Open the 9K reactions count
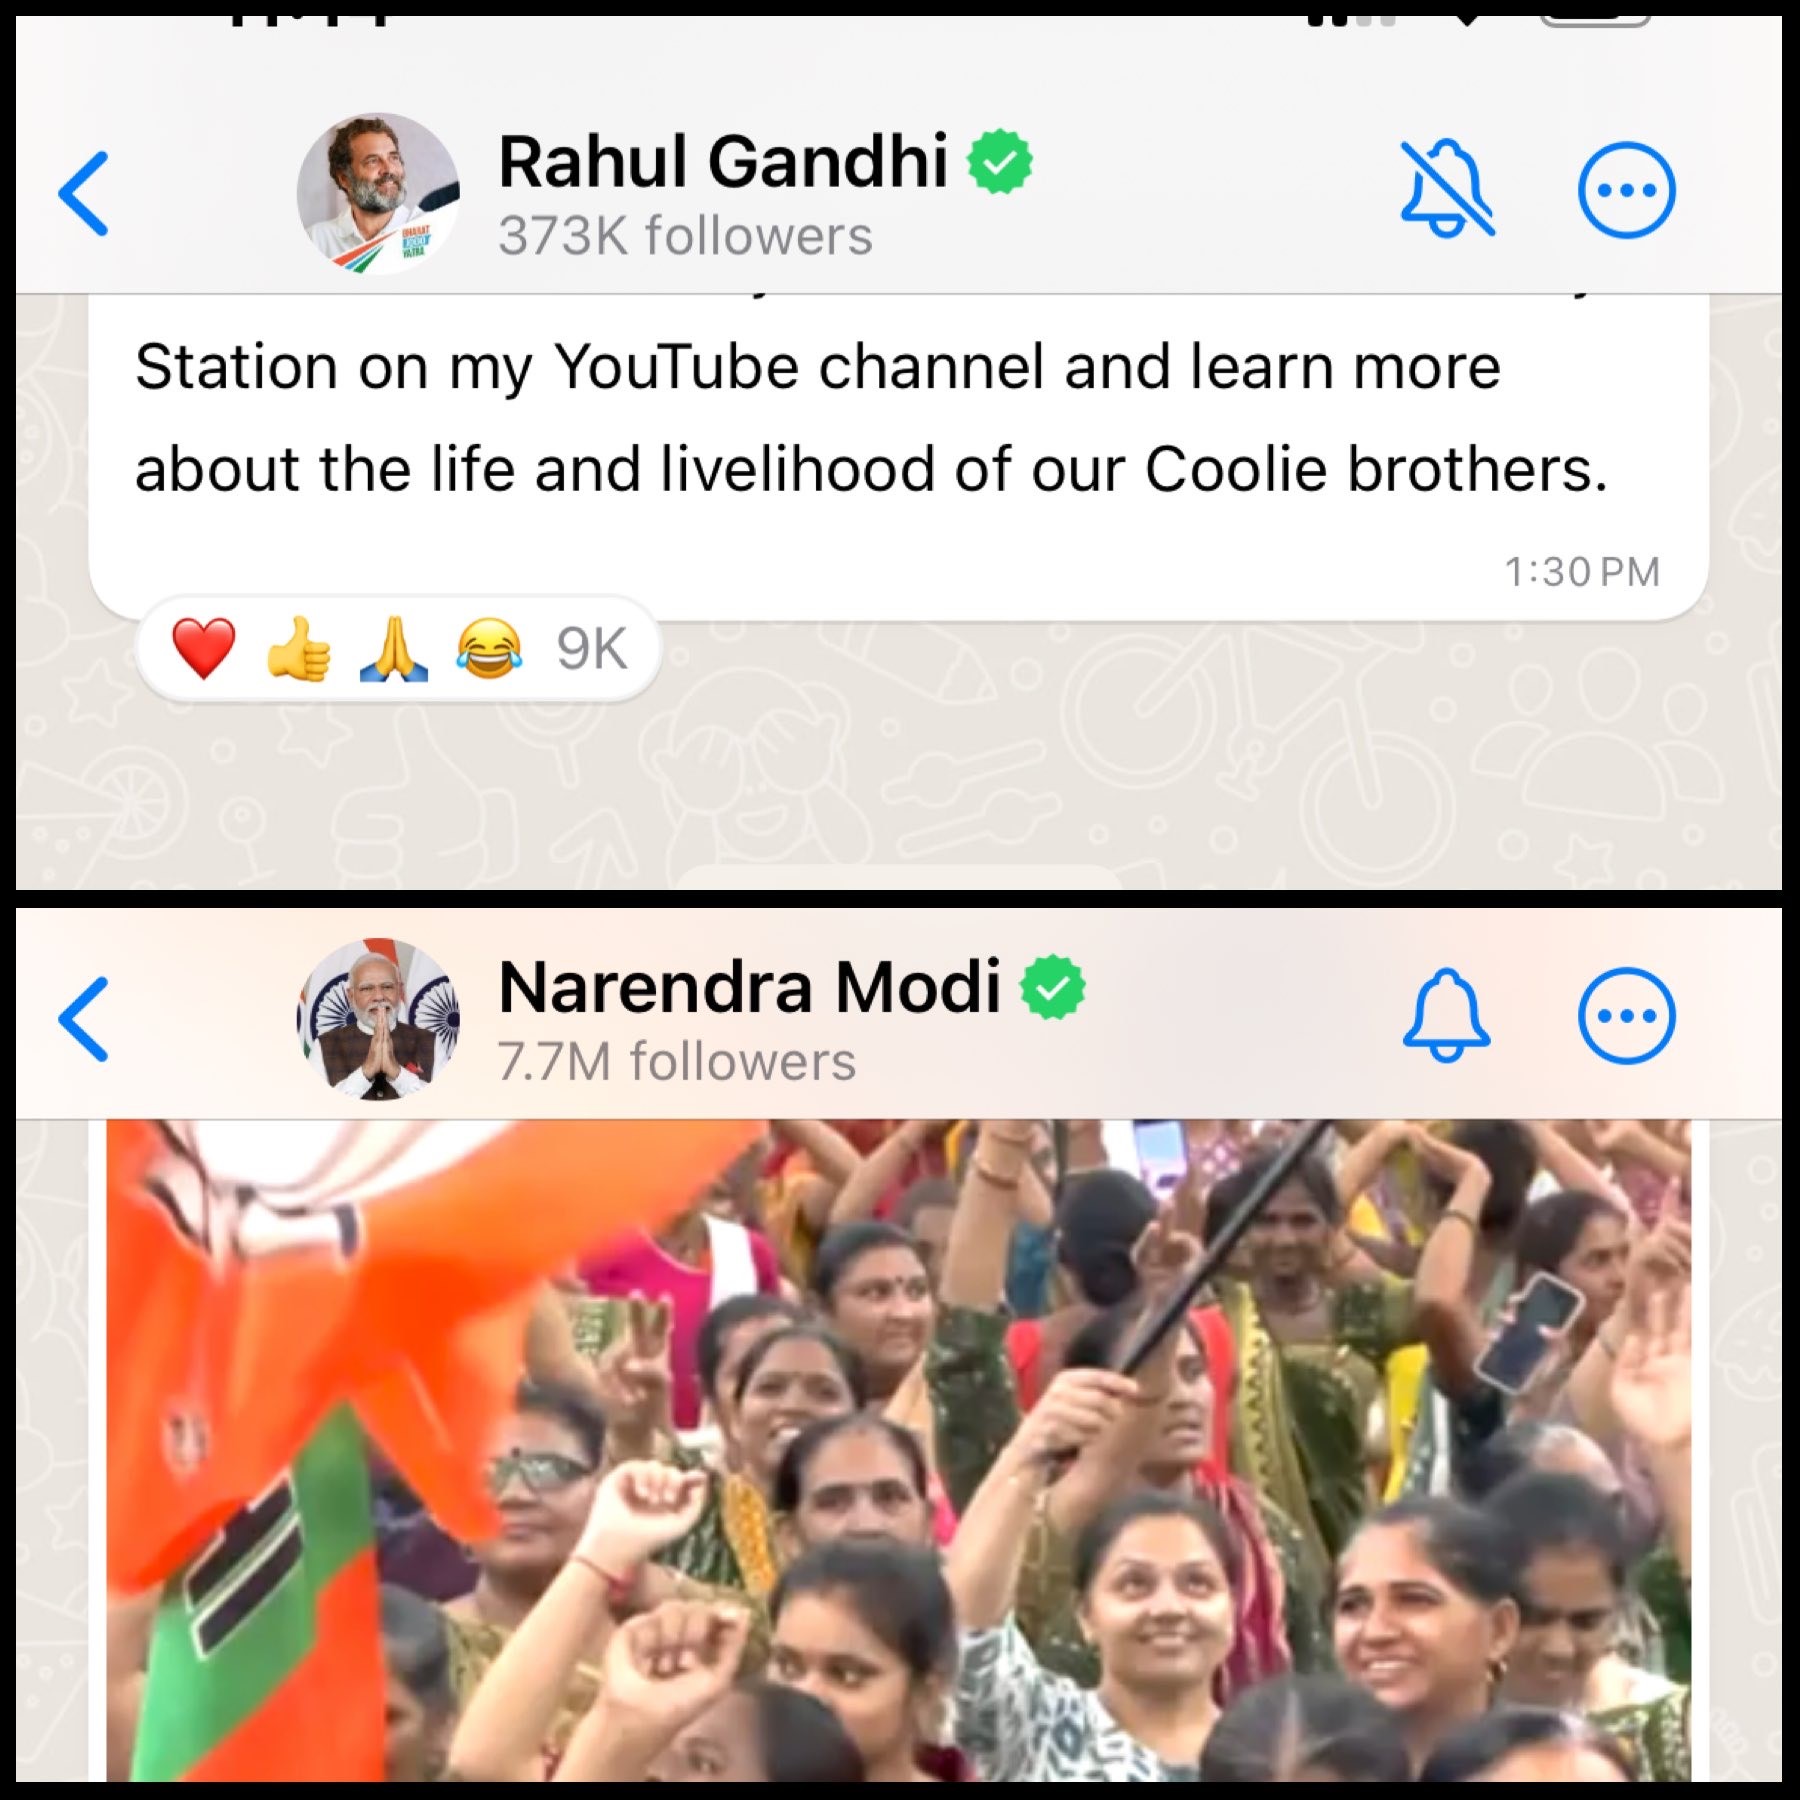Viewport: 1800px width, 1800px height. 592,649
